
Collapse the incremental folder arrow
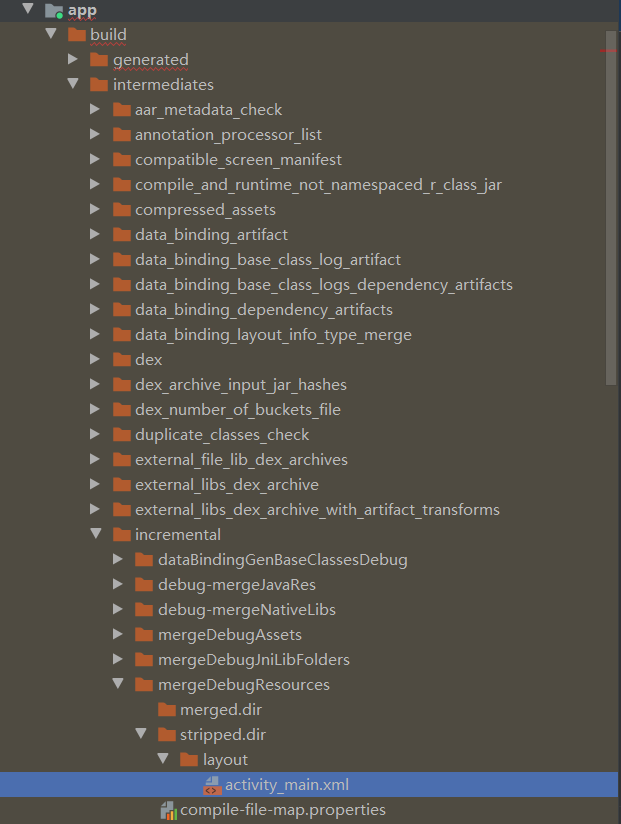point(96,534)
